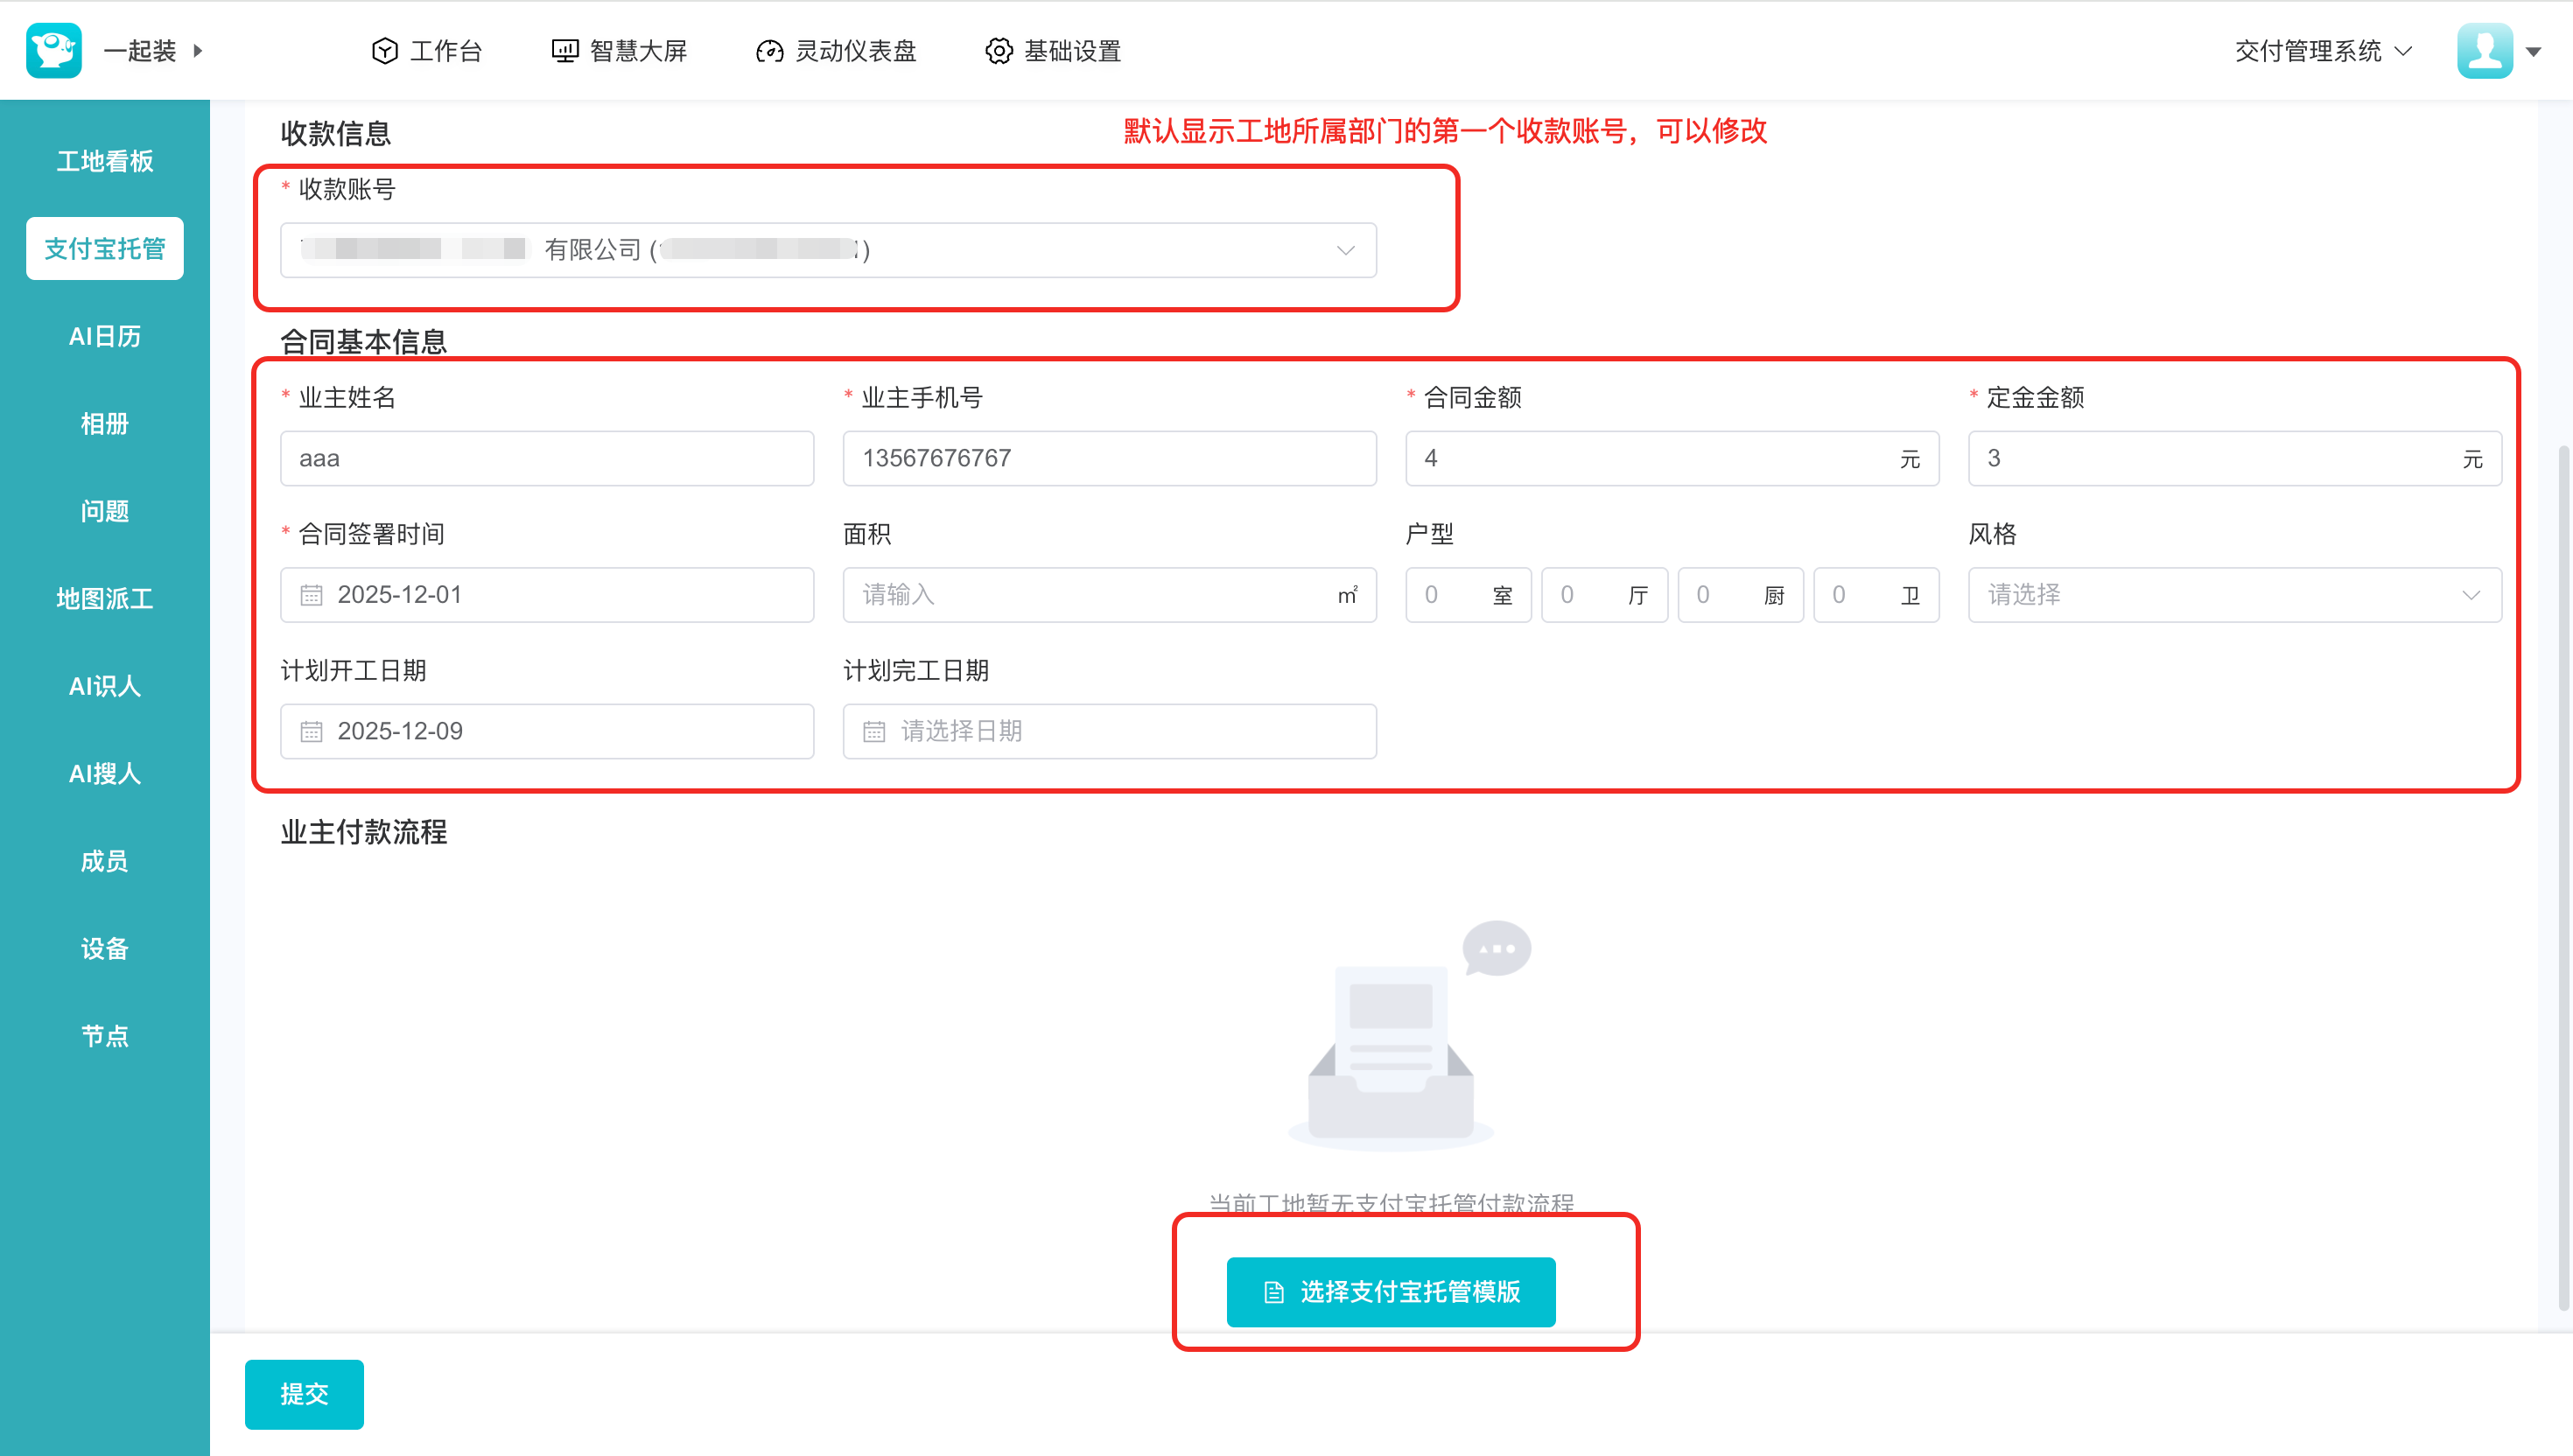Click the 提交 submit button
The image size is (2573, 1456).
coord(304,1394)
